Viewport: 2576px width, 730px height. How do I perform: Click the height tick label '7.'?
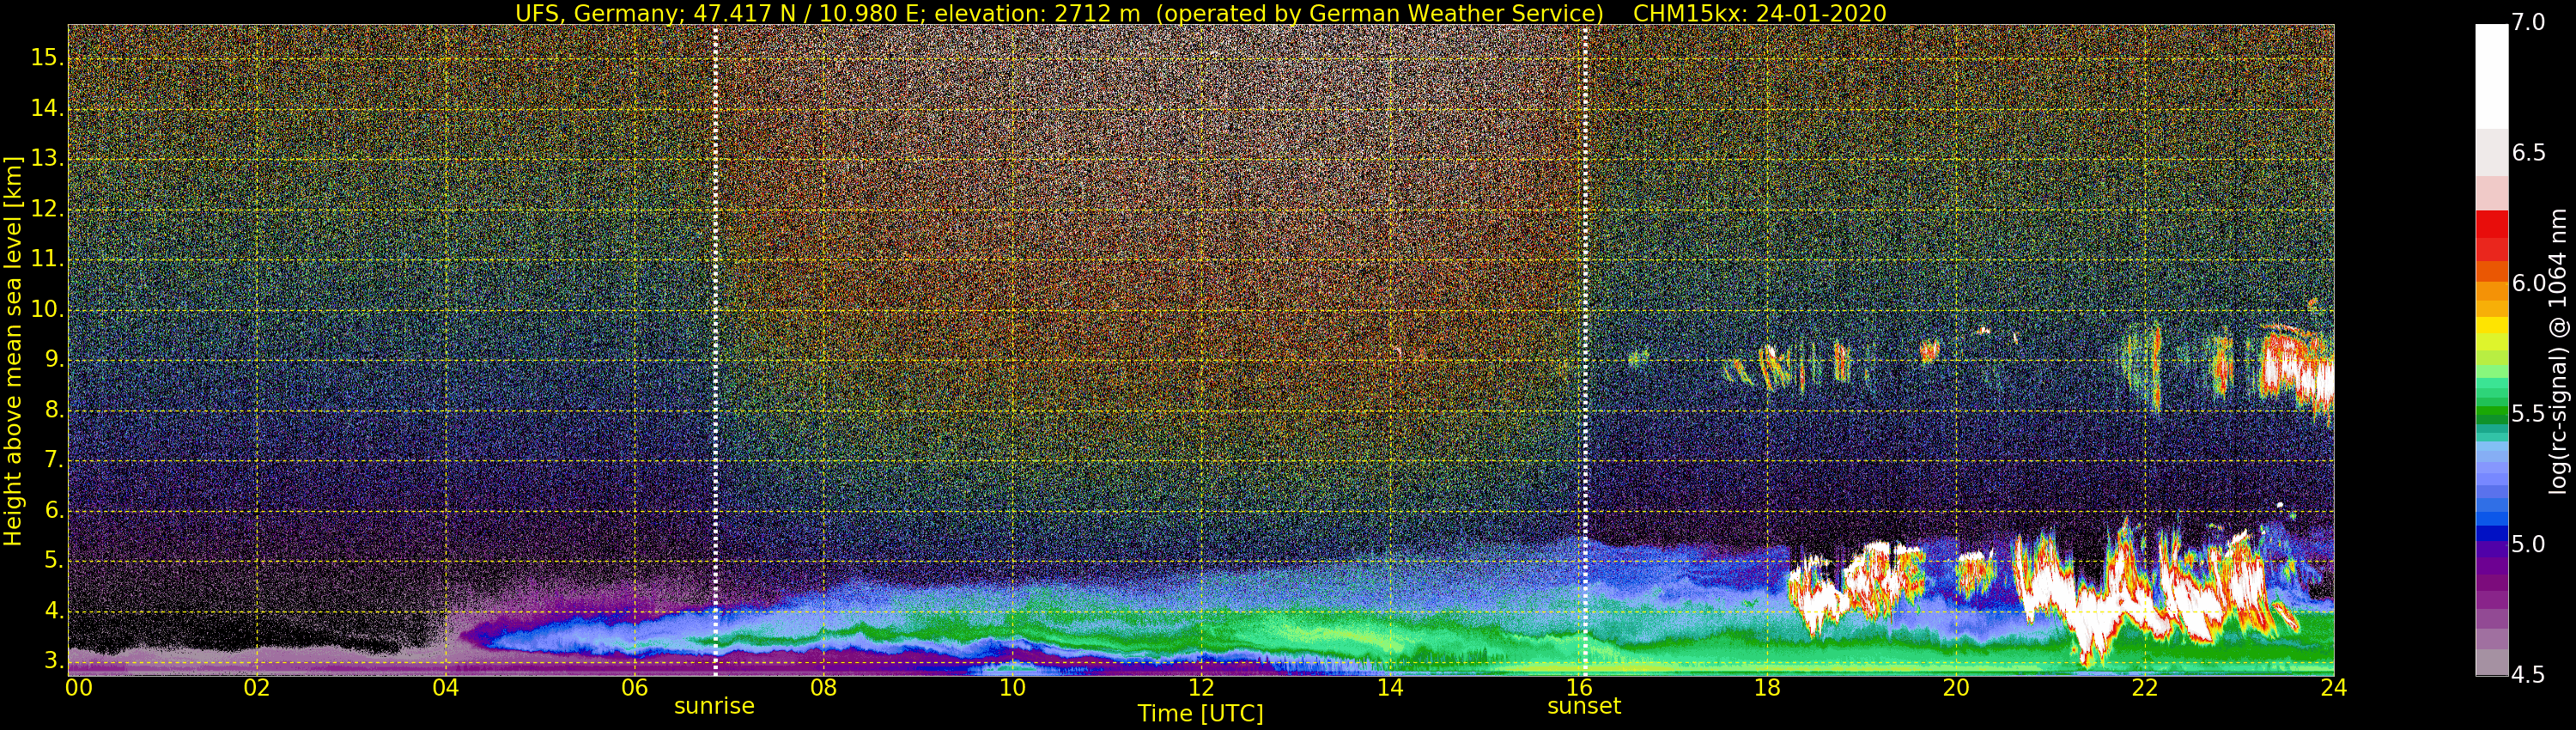[54, 460]
